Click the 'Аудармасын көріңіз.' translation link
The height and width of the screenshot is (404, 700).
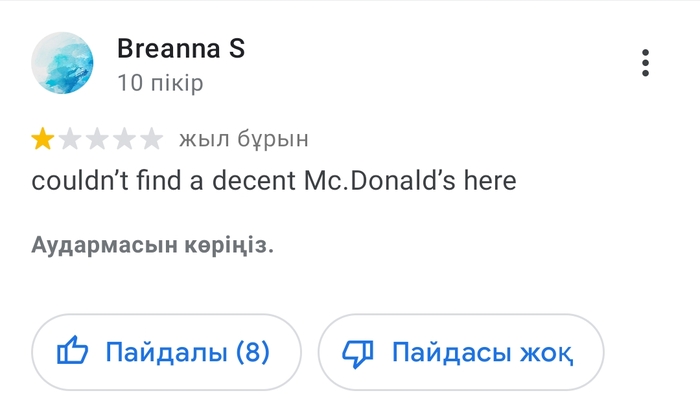coord(152,245)
